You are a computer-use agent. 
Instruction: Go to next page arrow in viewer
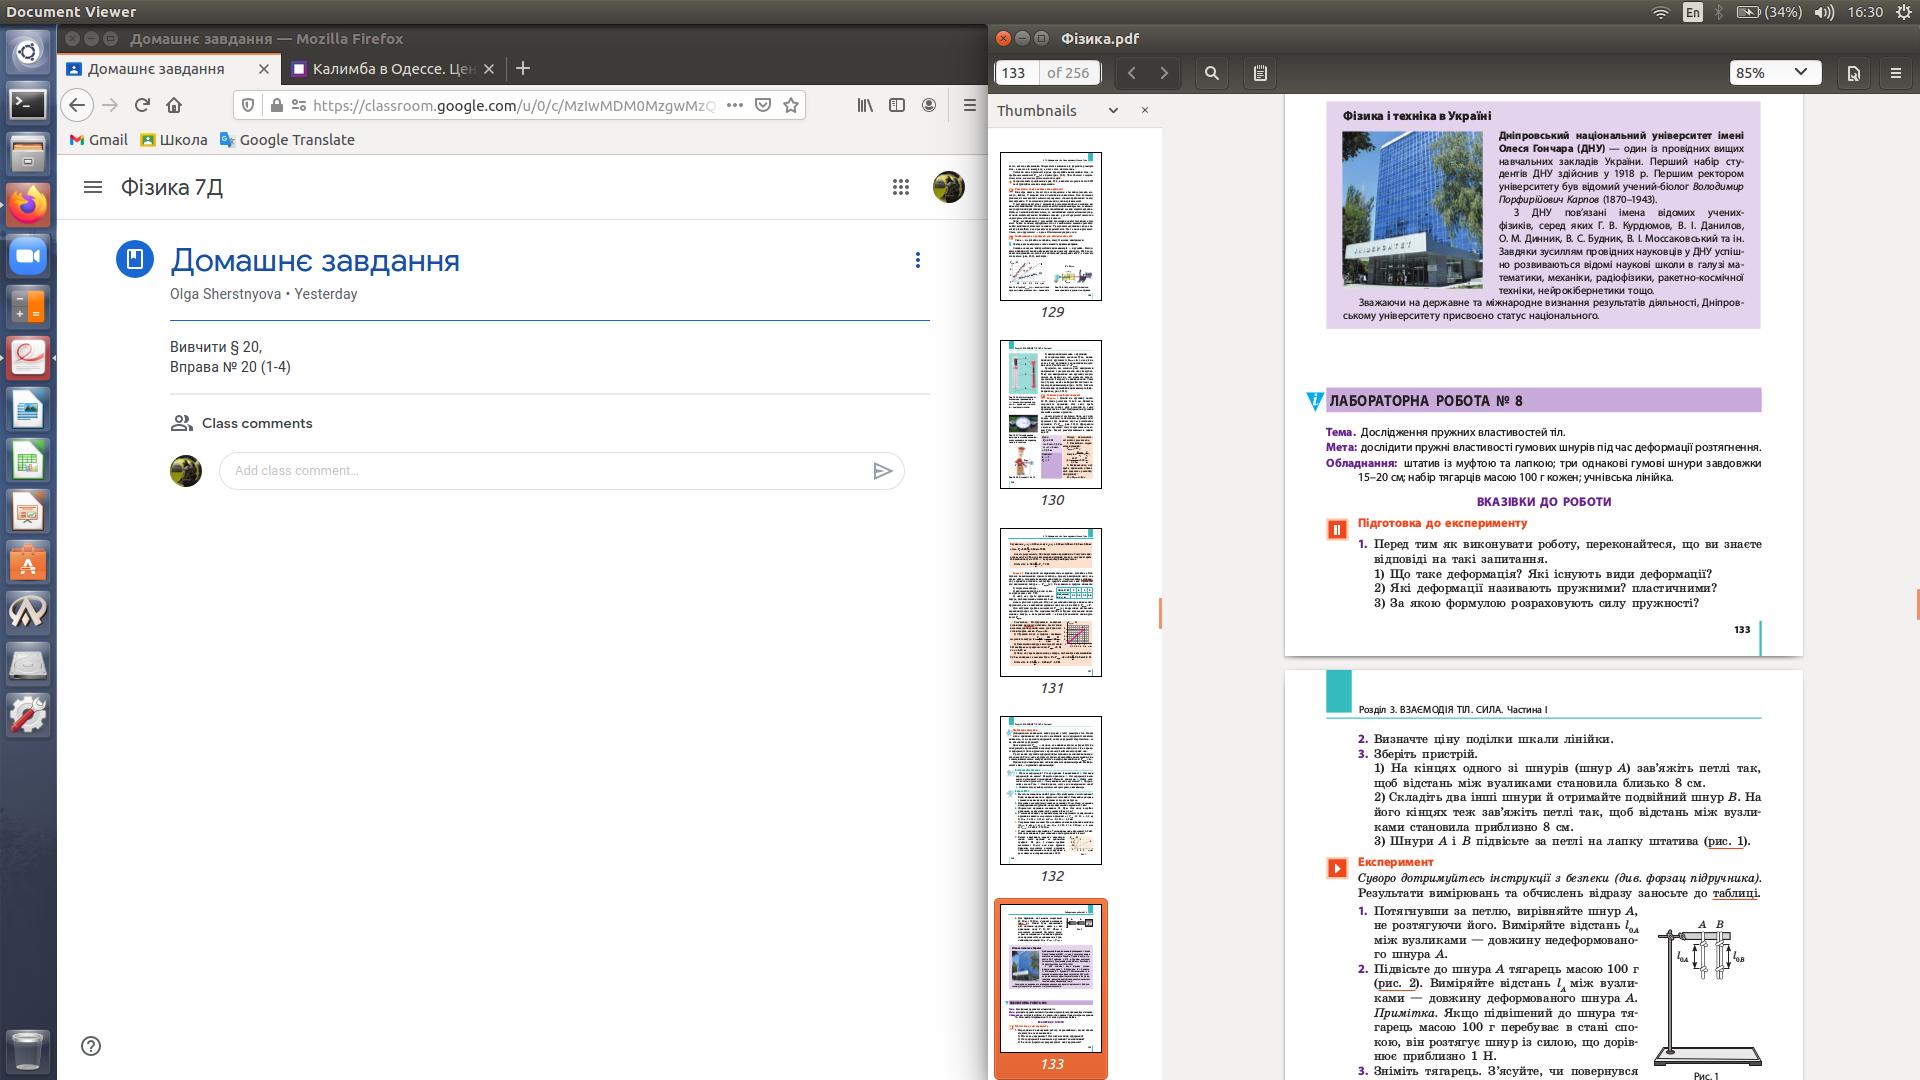(x=1164, y=73)
